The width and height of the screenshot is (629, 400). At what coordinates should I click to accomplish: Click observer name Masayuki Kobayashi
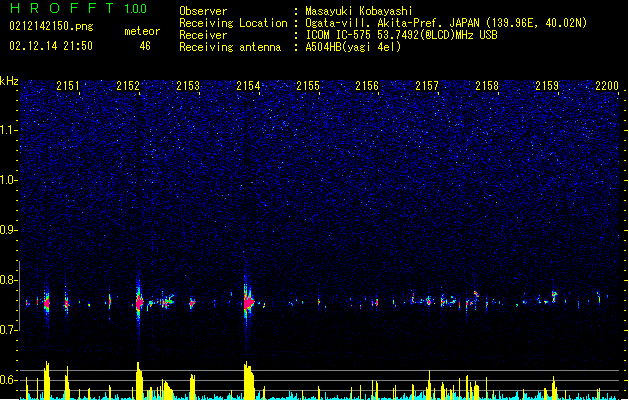click(x=359, y=11)
